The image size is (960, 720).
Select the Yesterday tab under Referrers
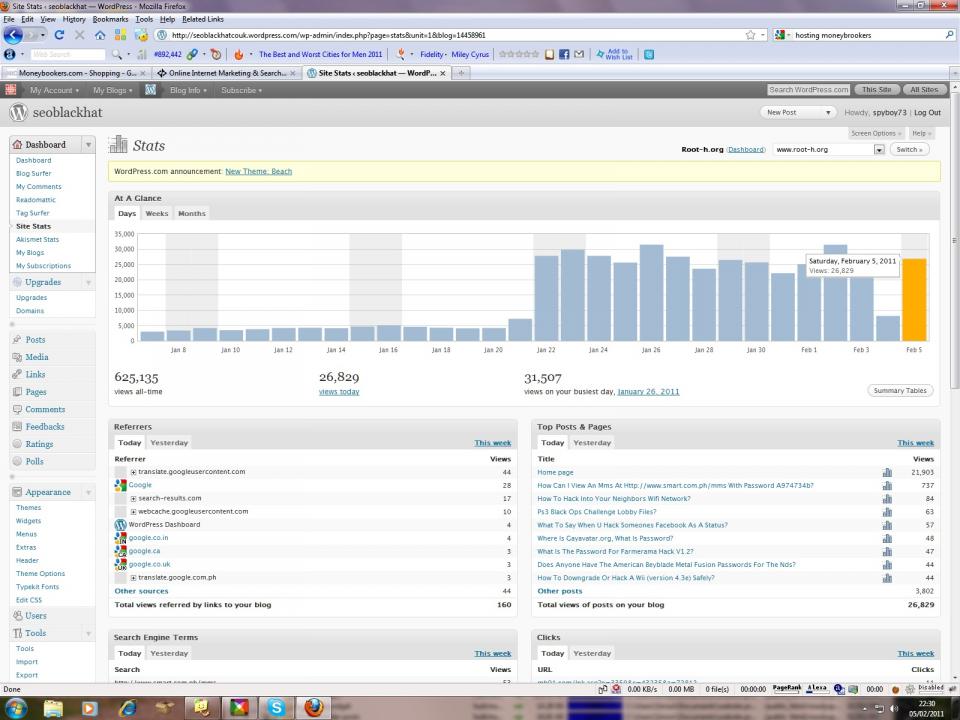169,442
